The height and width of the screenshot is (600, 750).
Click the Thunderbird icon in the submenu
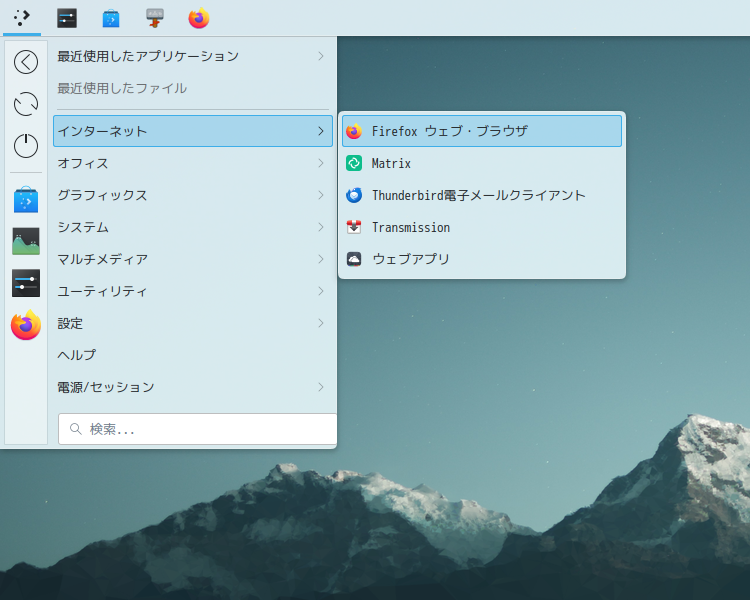point(354,195)
